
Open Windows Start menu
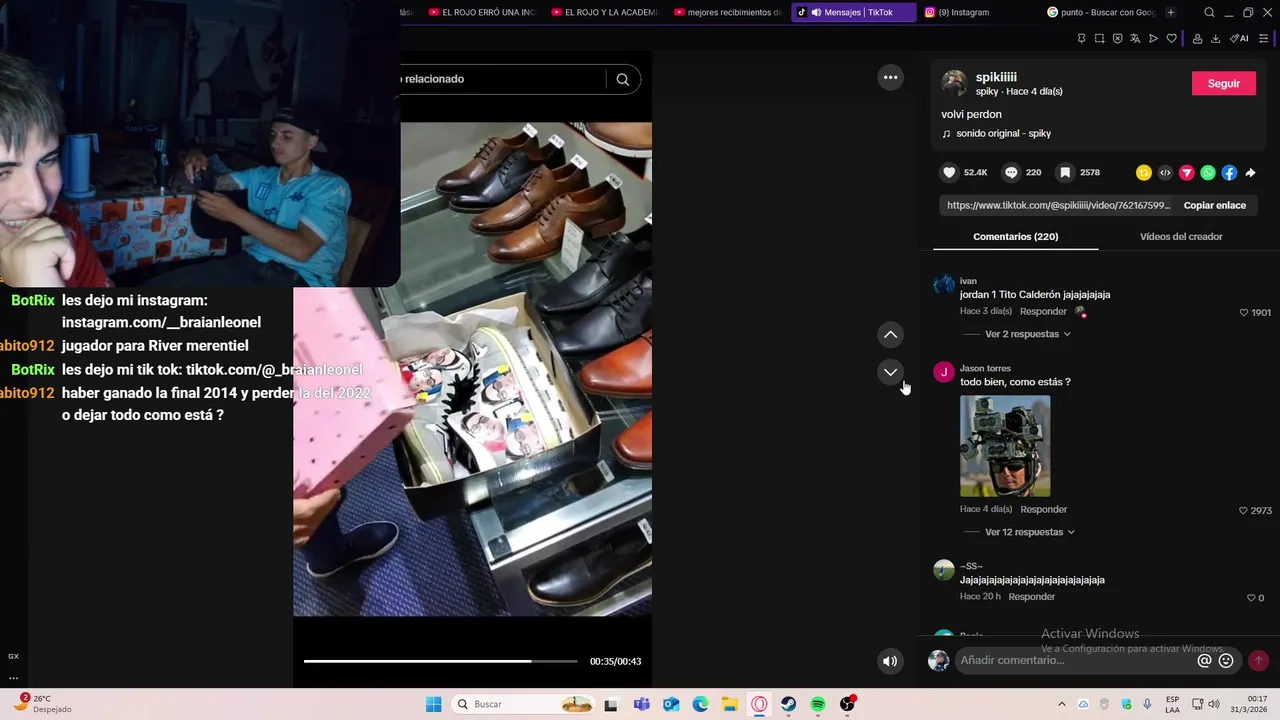coord(433,704)
